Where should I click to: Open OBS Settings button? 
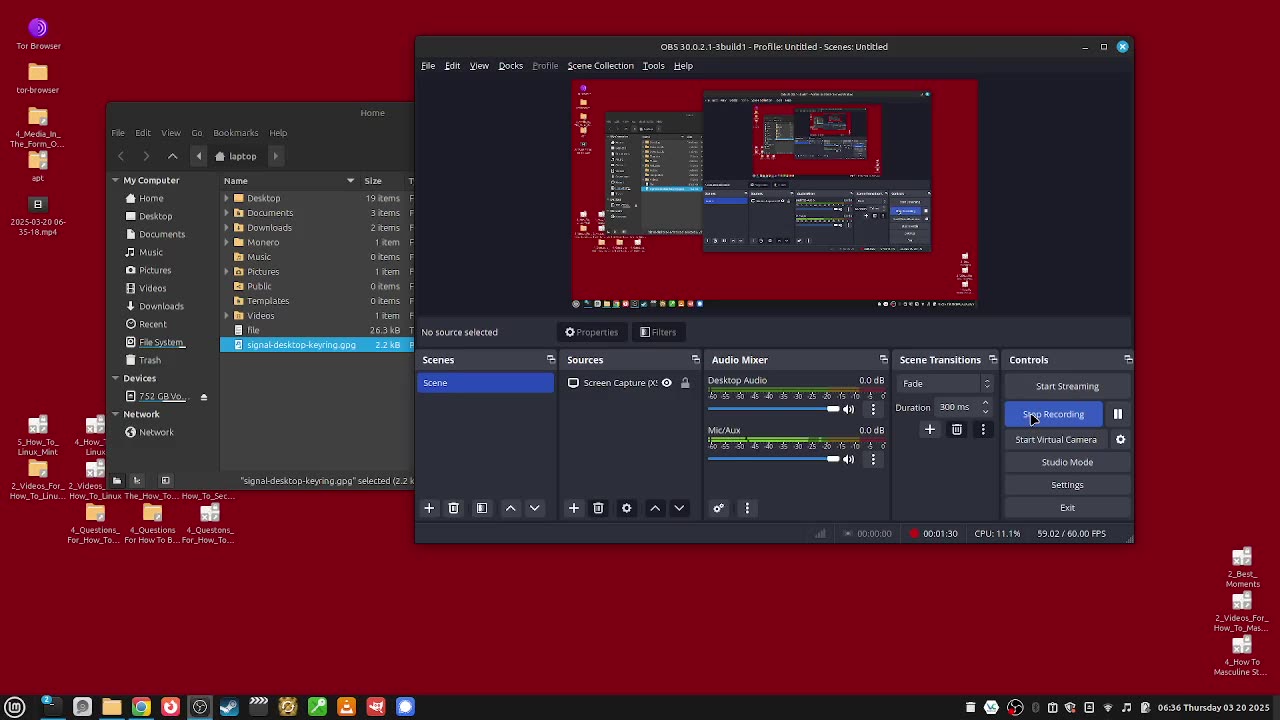[1067, 485]
